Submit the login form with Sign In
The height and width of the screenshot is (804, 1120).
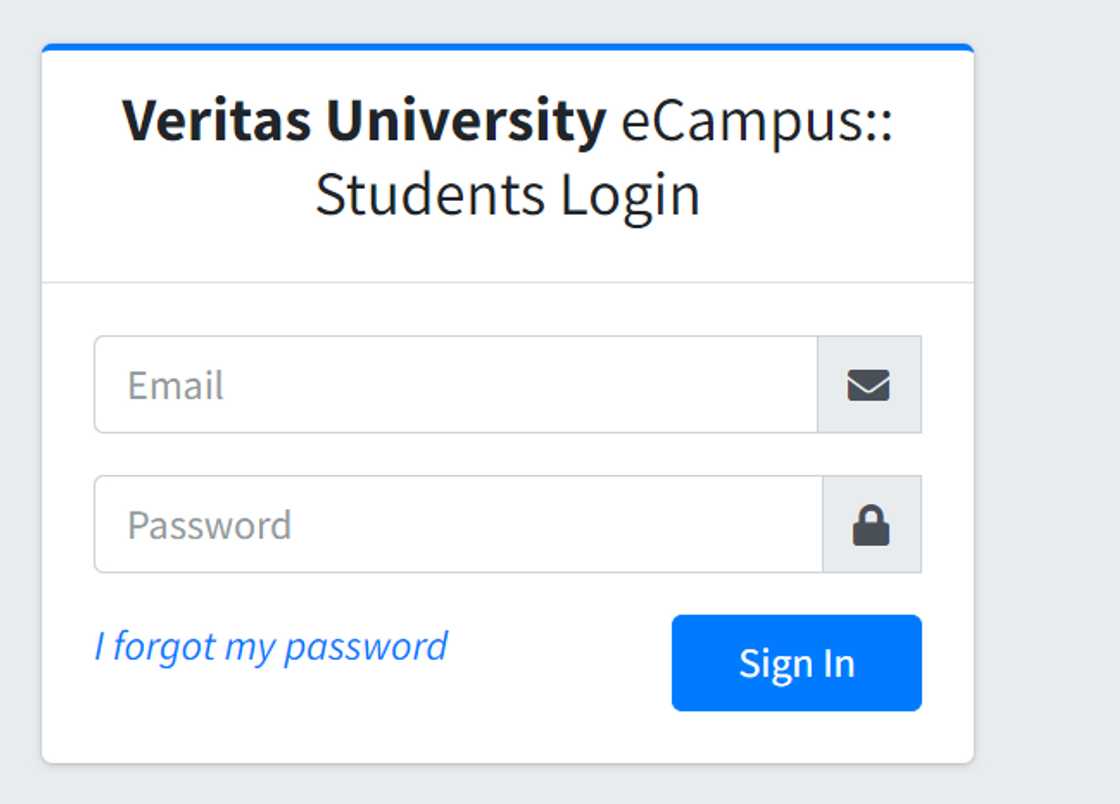(x=796, y=663)
